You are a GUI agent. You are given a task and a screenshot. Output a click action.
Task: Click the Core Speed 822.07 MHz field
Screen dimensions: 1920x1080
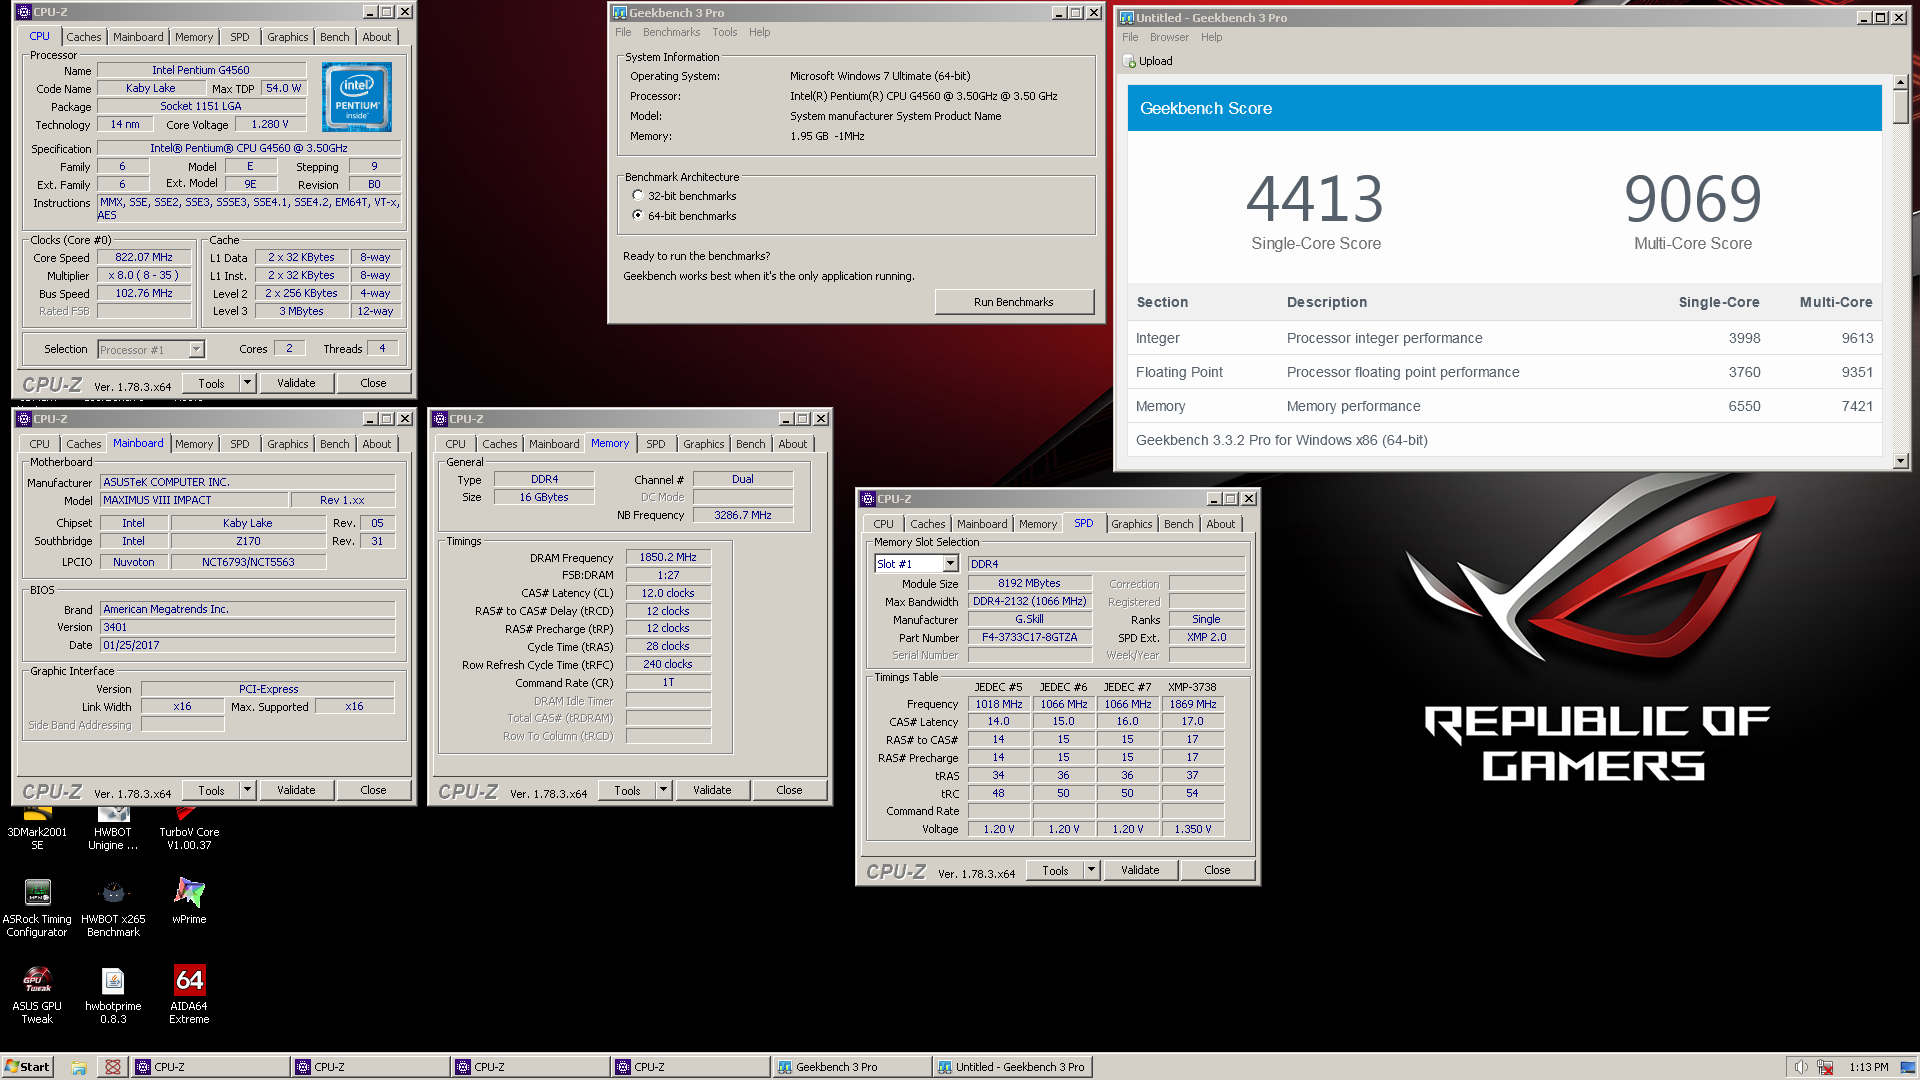click(x=144, y=257)
